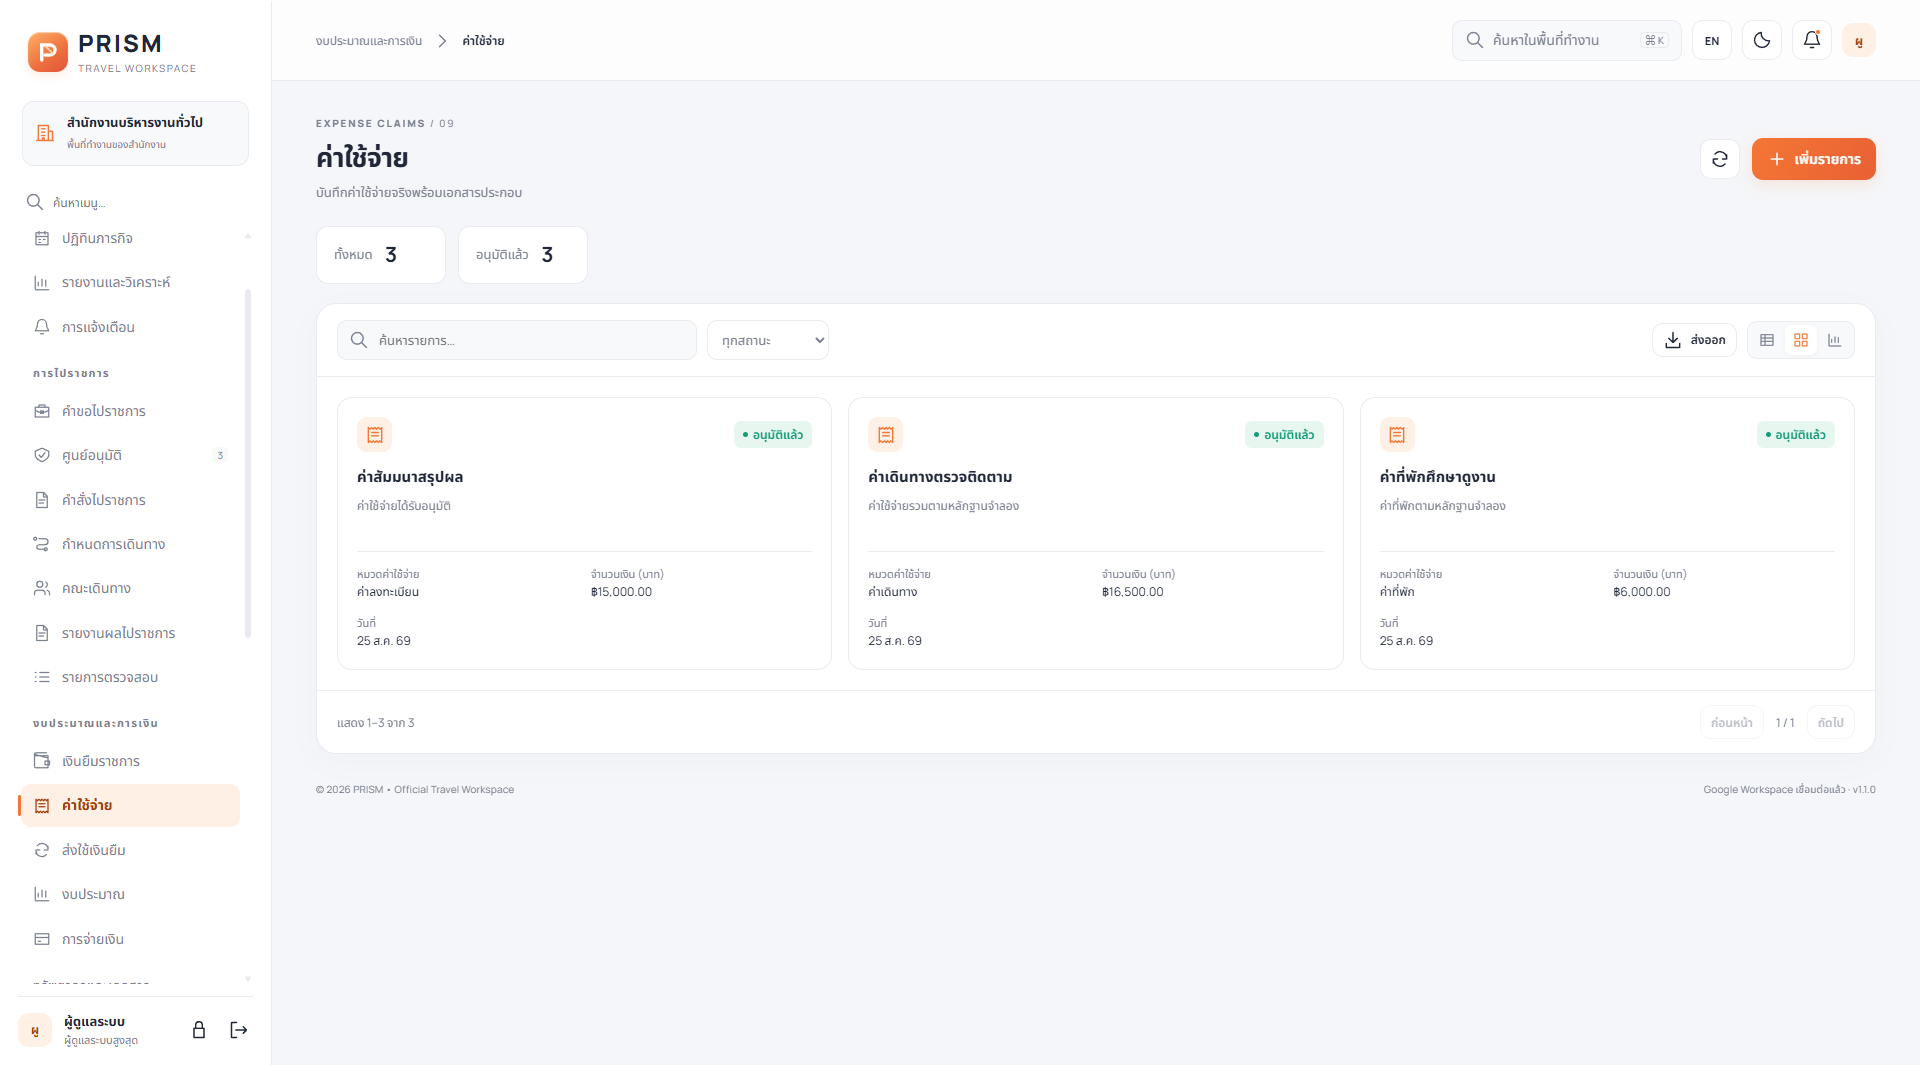Click the refresh icon beside เพิ่มรายการ
The width and height of the screenshot is (1920, 1065).
click(1720, 159)
